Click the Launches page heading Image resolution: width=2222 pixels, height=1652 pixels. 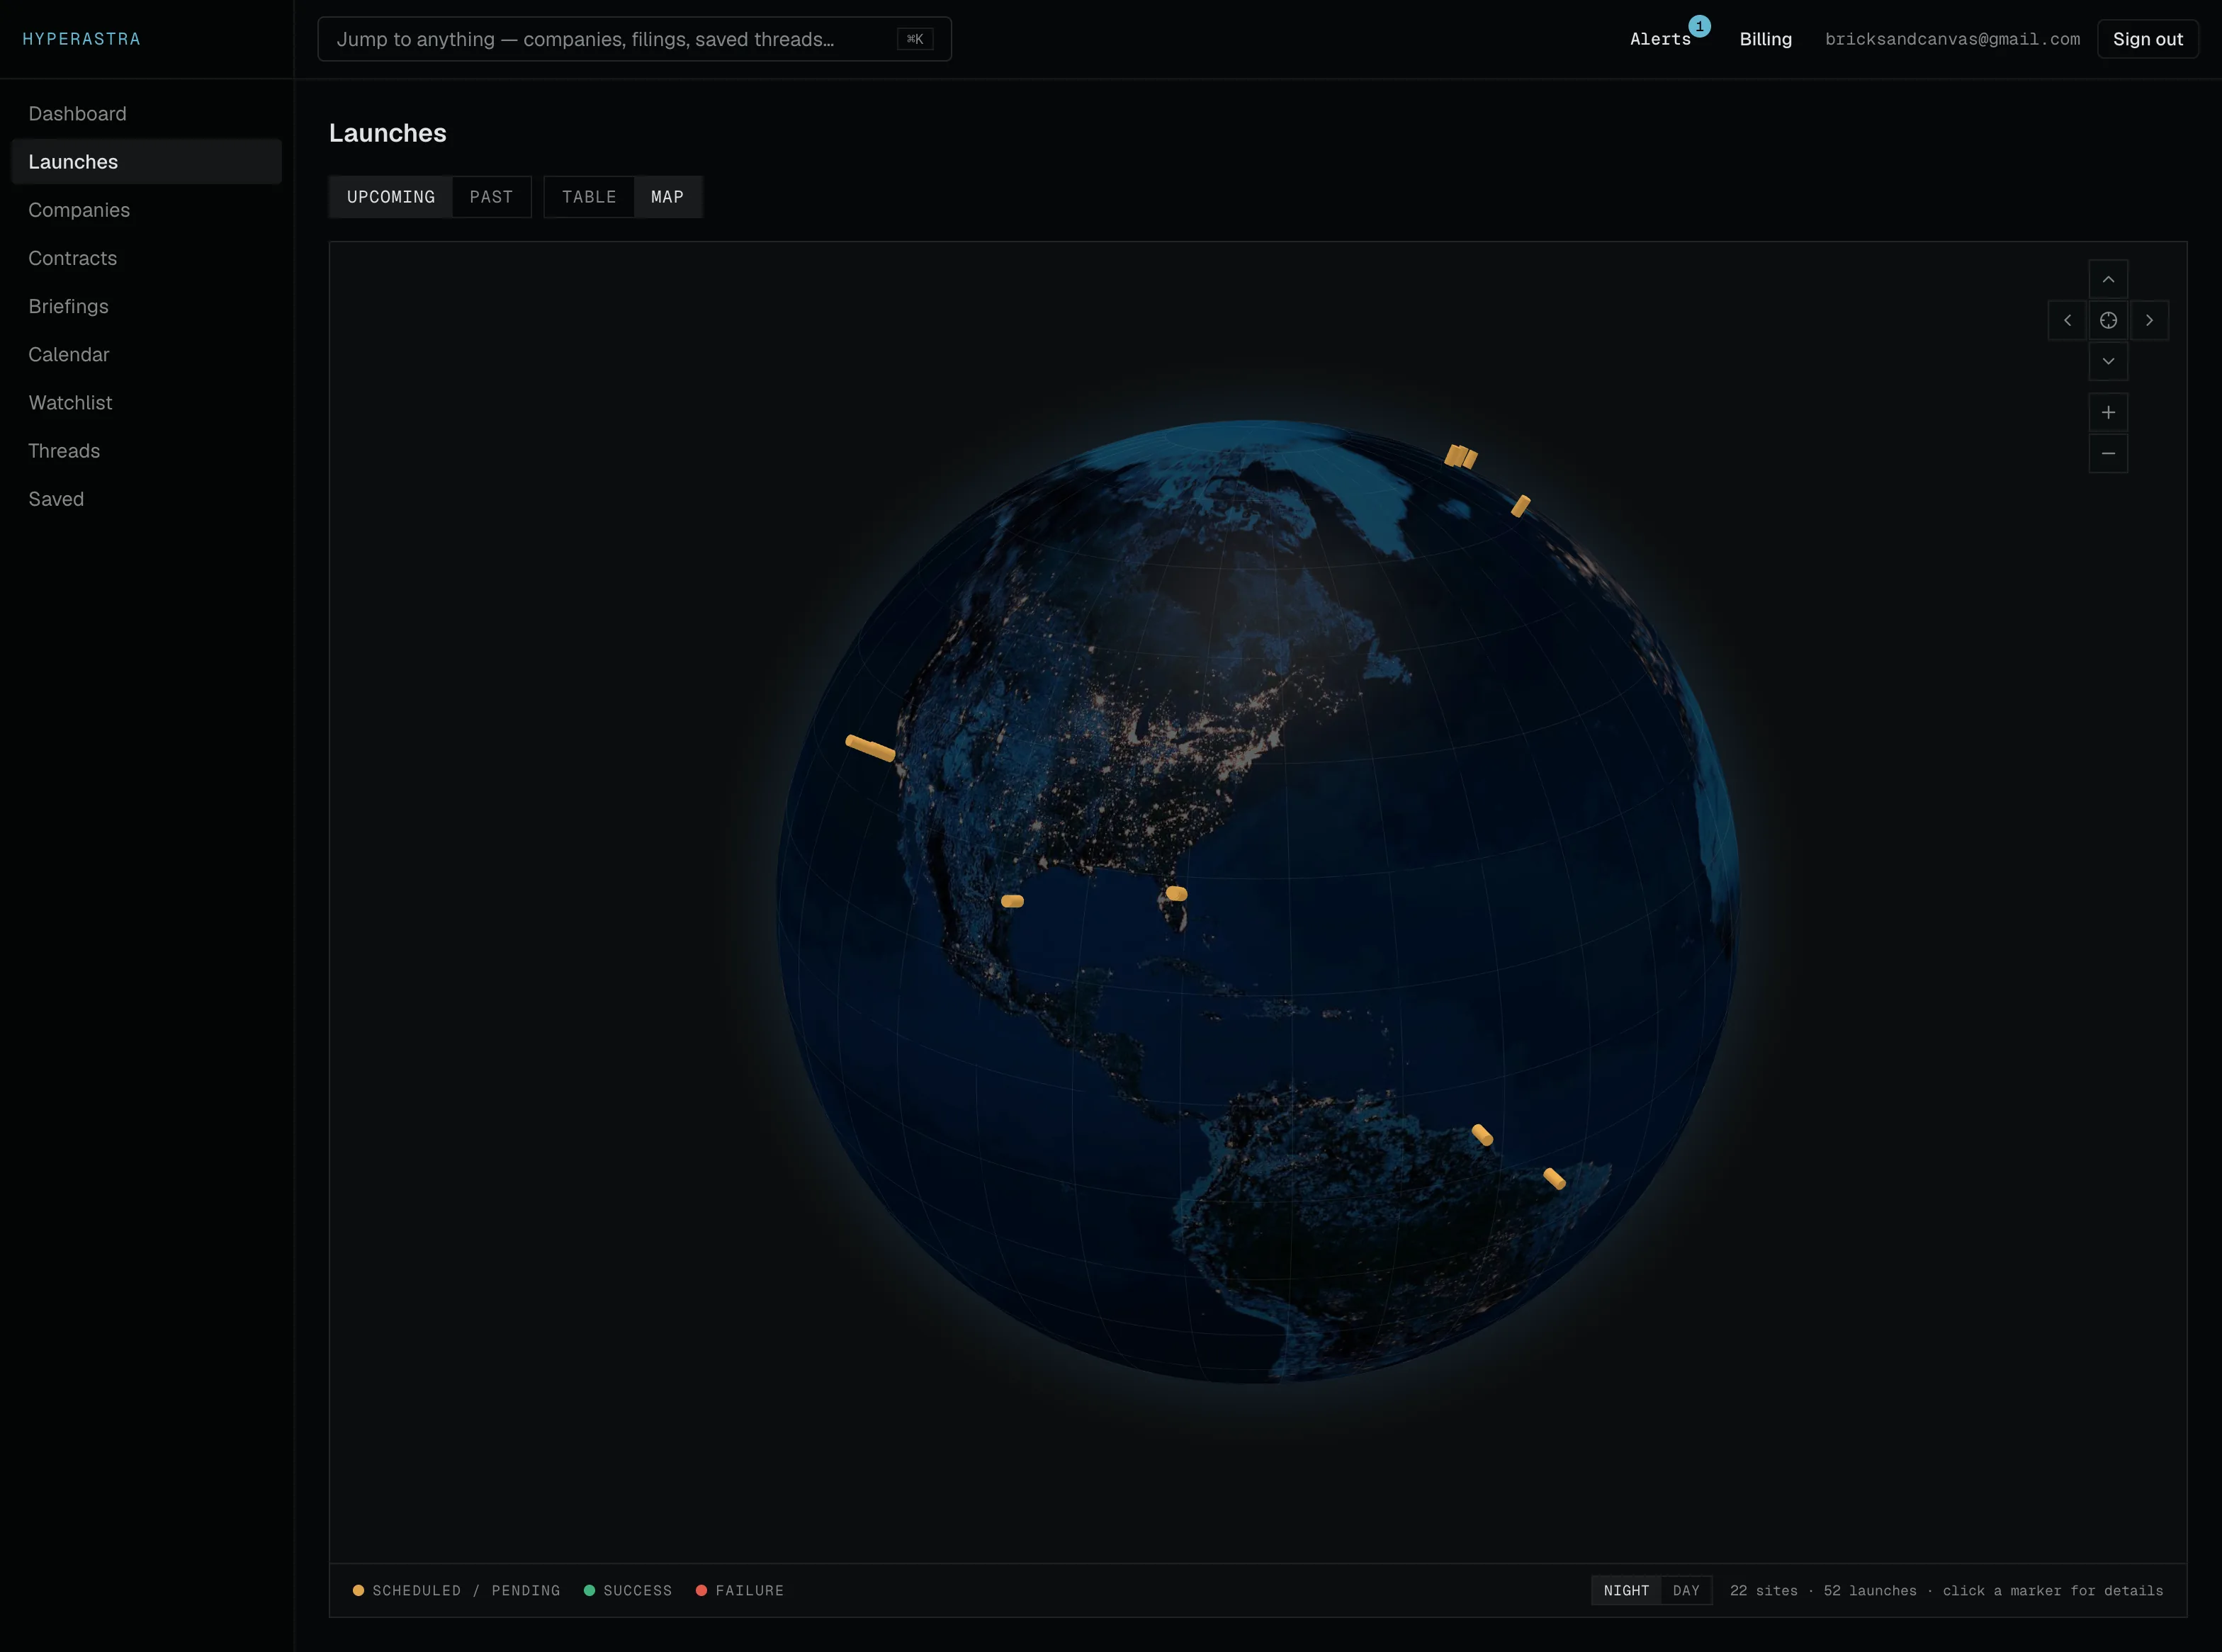point(388,133)
